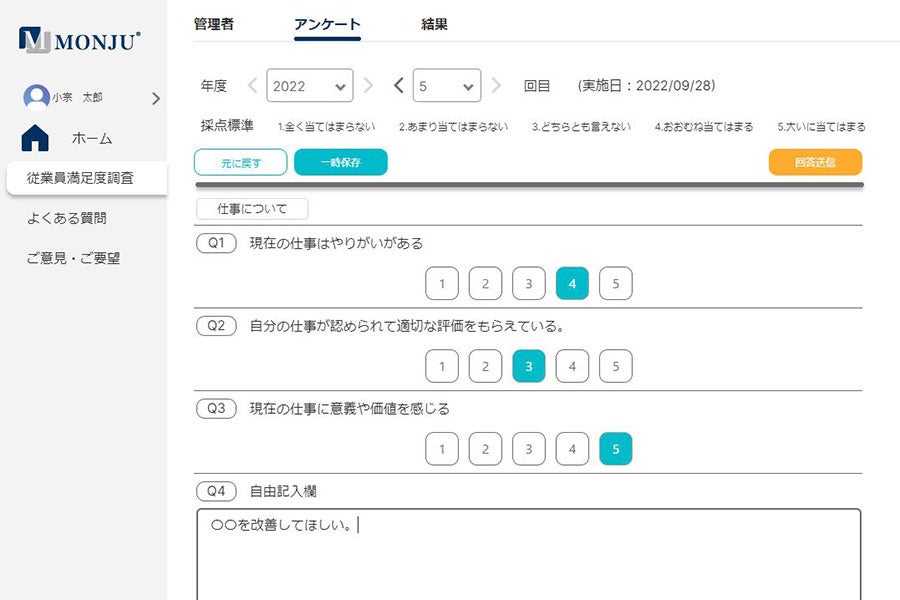
Task: Open the survey round number dropdown
Action: point(446,86)
